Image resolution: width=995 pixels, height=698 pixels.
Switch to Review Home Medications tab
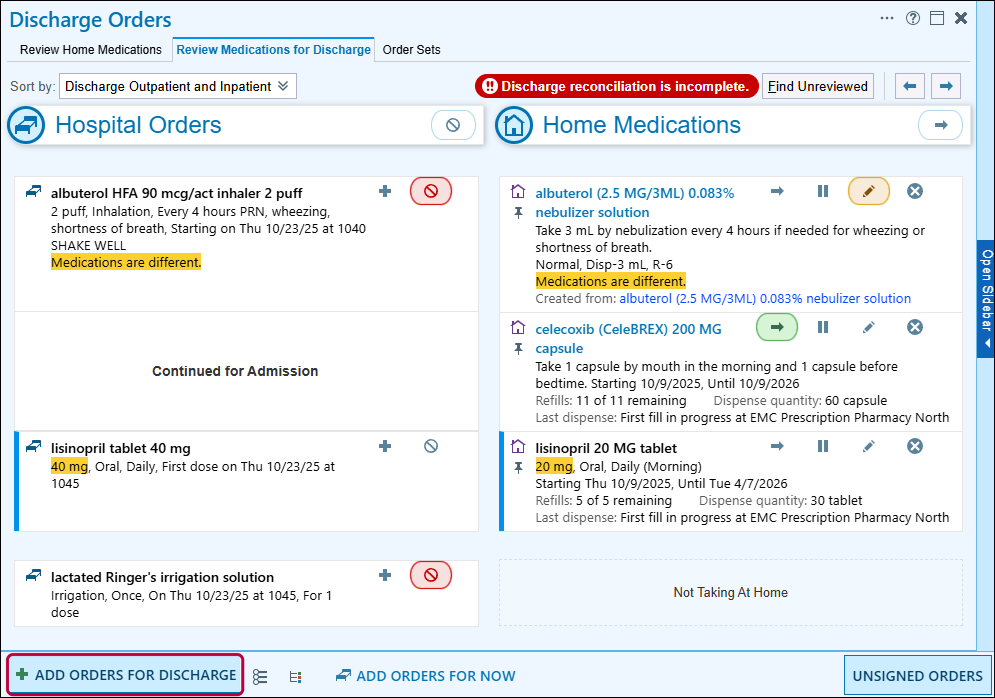click(91, 49)
